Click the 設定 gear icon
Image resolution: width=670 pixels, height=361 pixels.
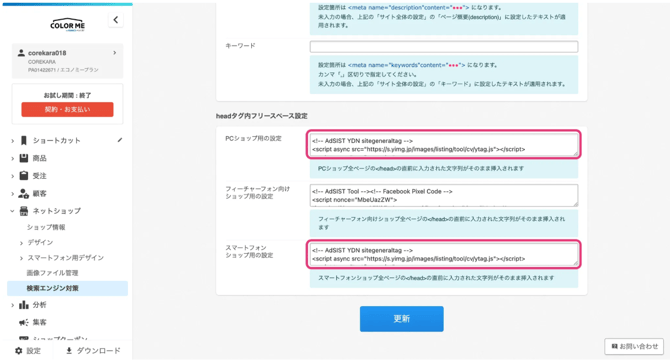18,351
